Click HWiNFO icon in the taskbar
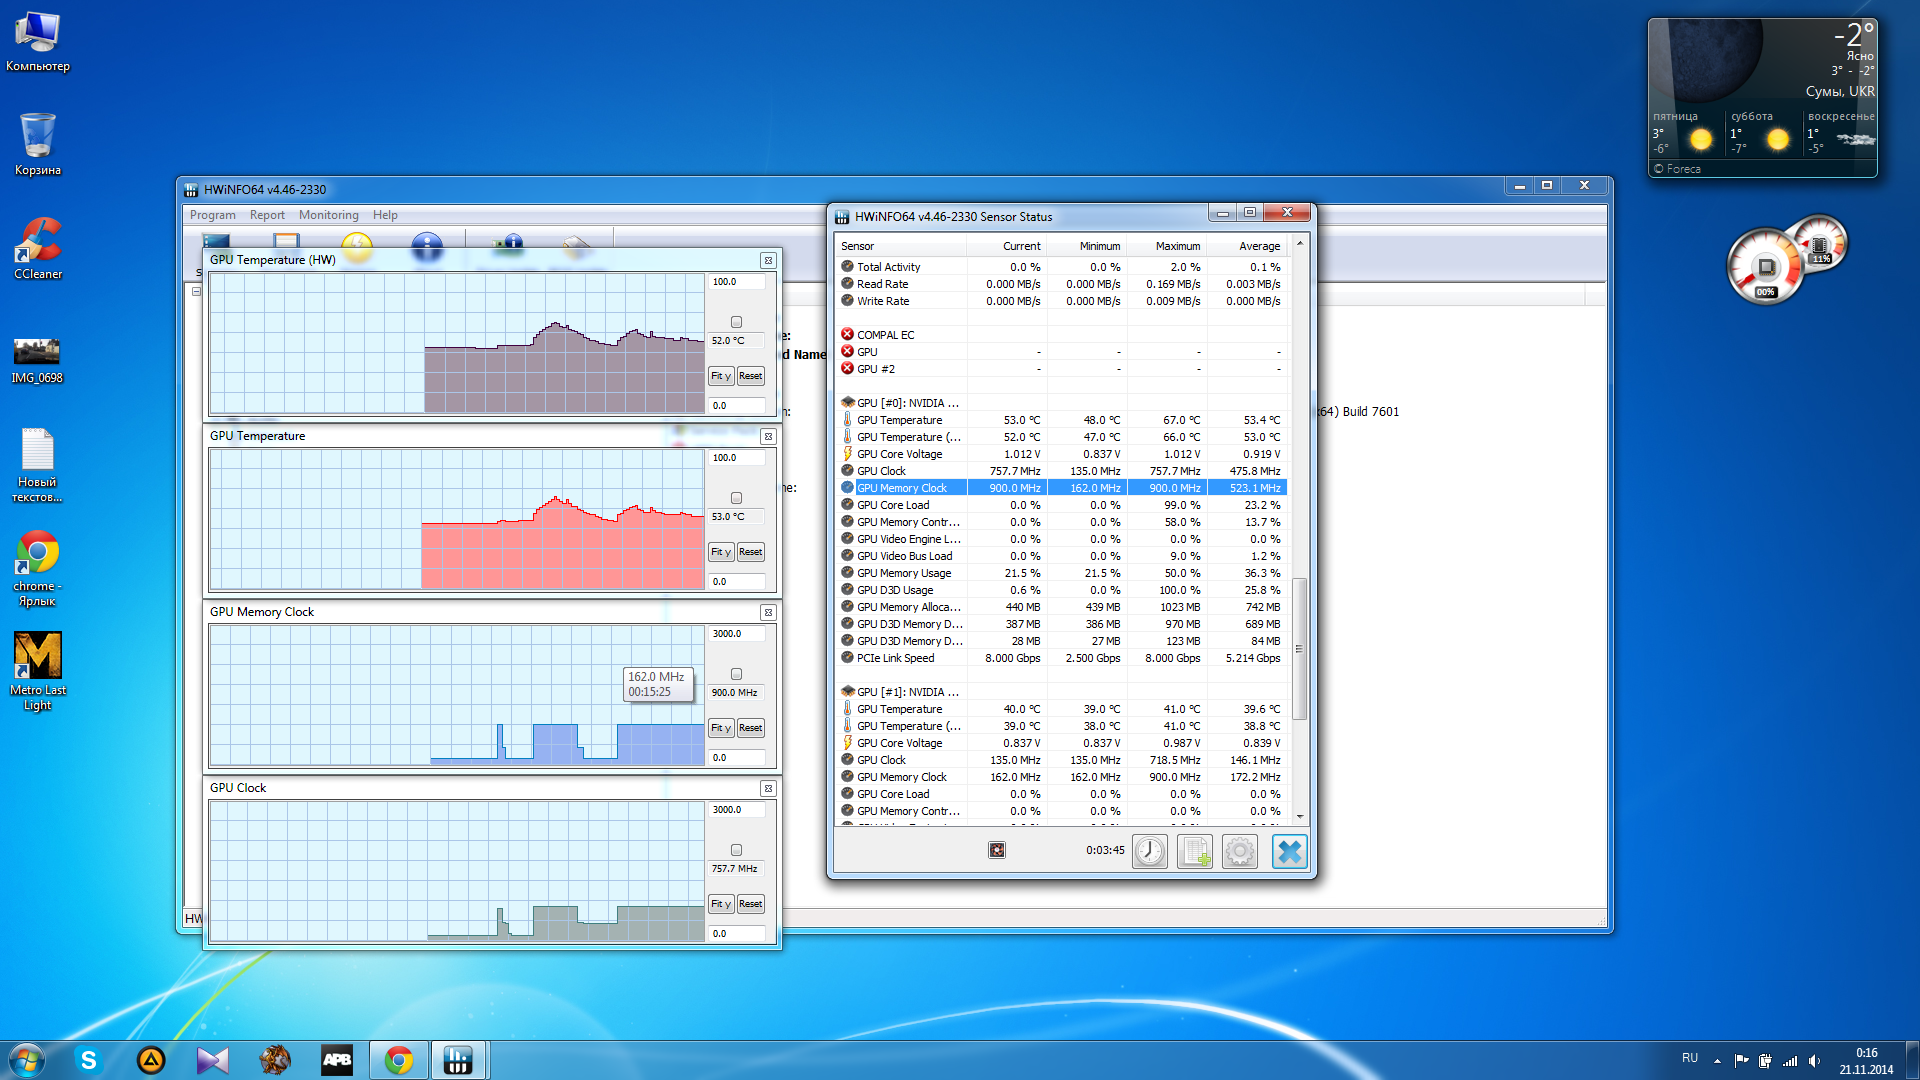 pyautogui.click(x=458, y=1060)
